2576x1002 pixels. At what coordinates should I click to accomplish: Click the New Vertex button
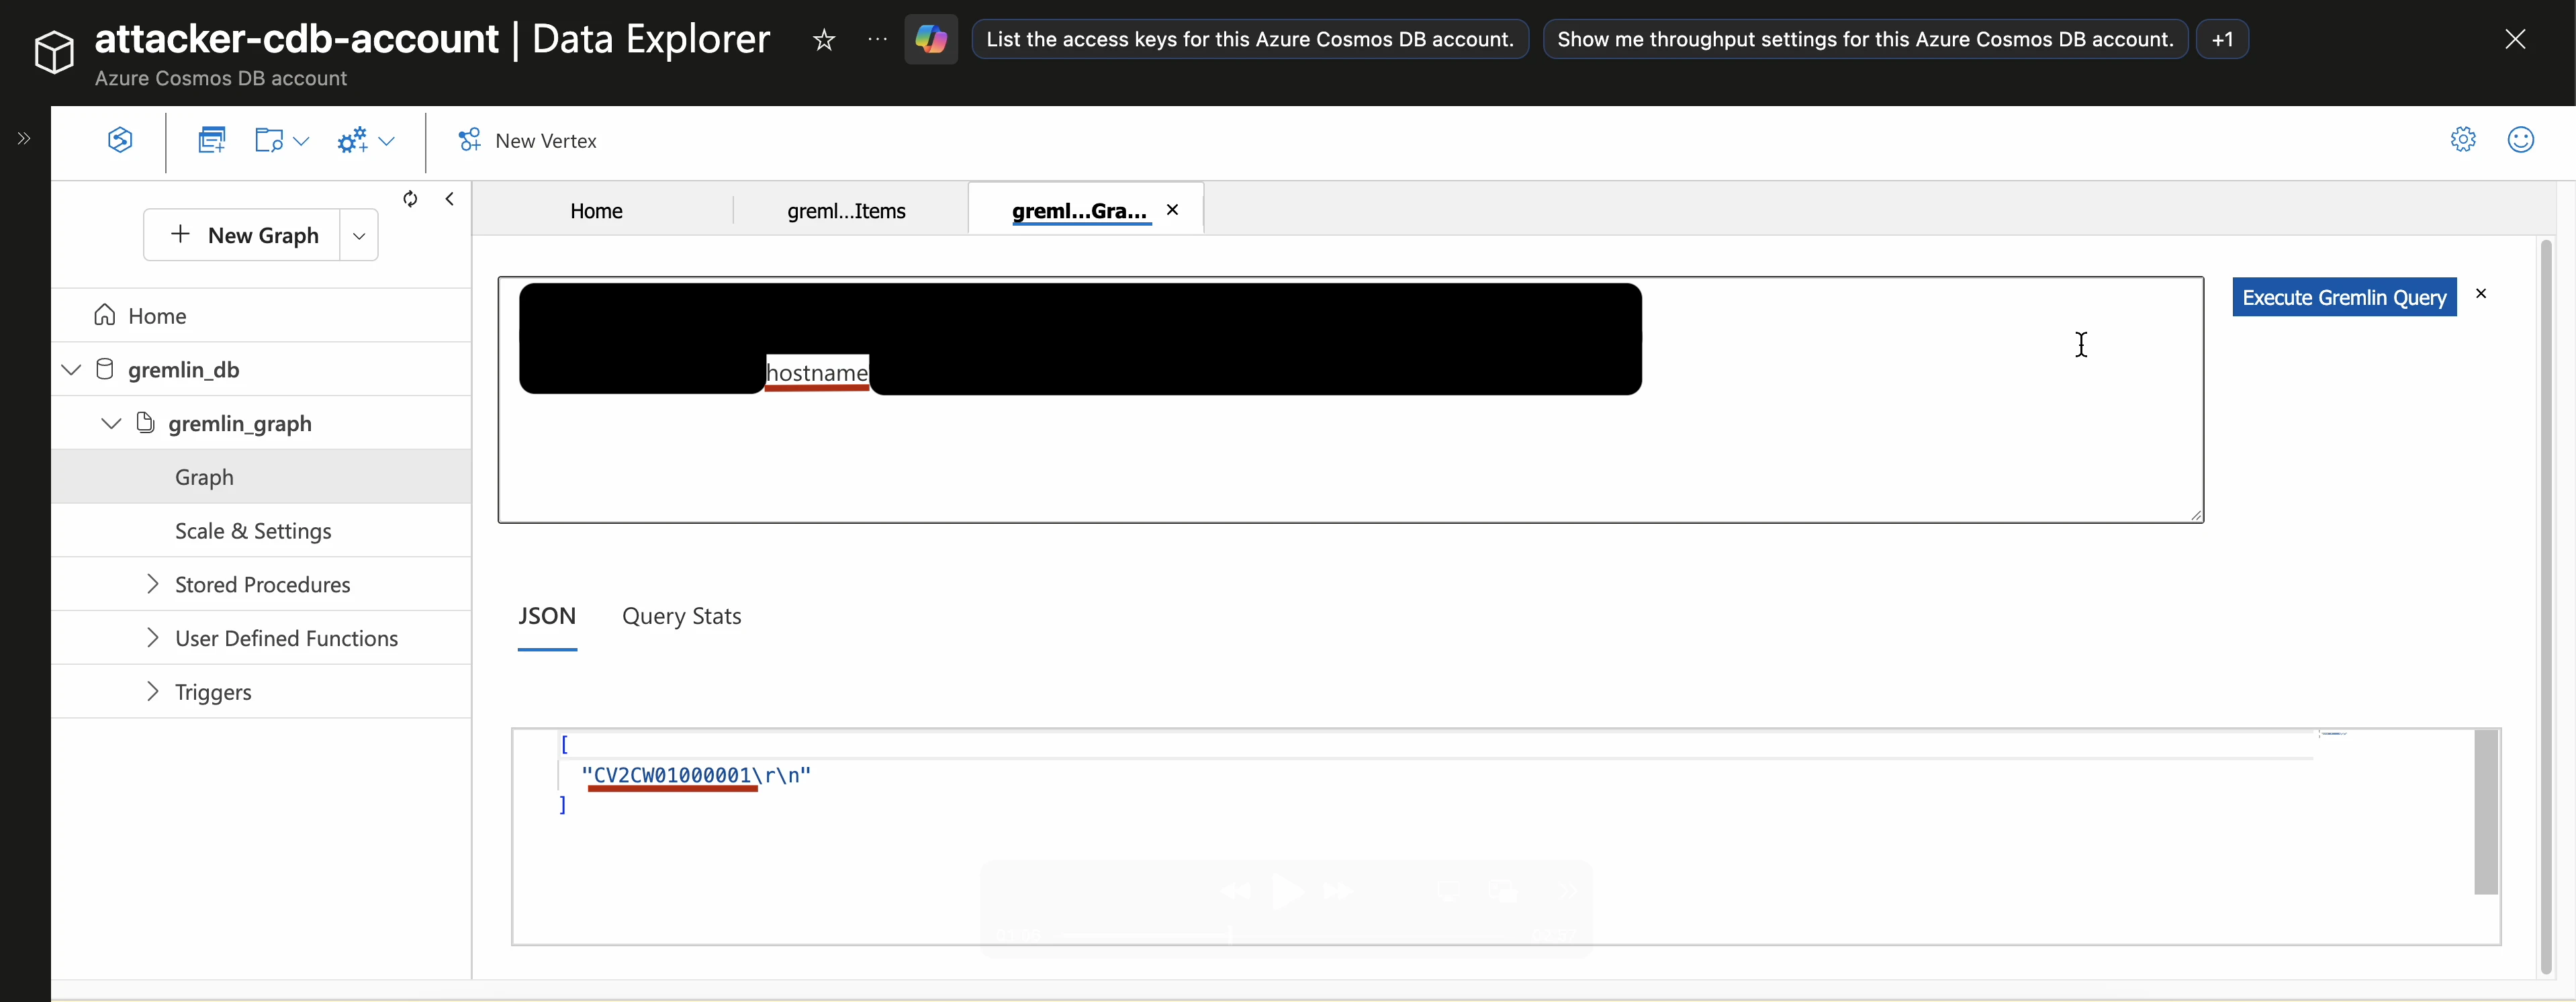(x=527, y=141)
